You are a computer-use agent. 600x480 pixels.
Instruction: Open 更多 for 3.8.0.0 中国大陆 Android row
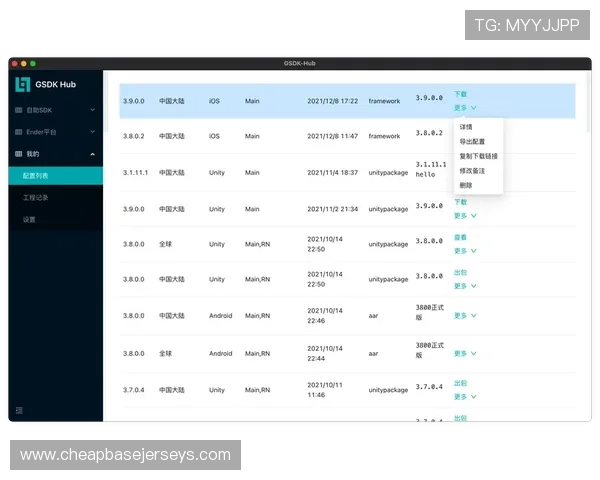coord(465,316)
